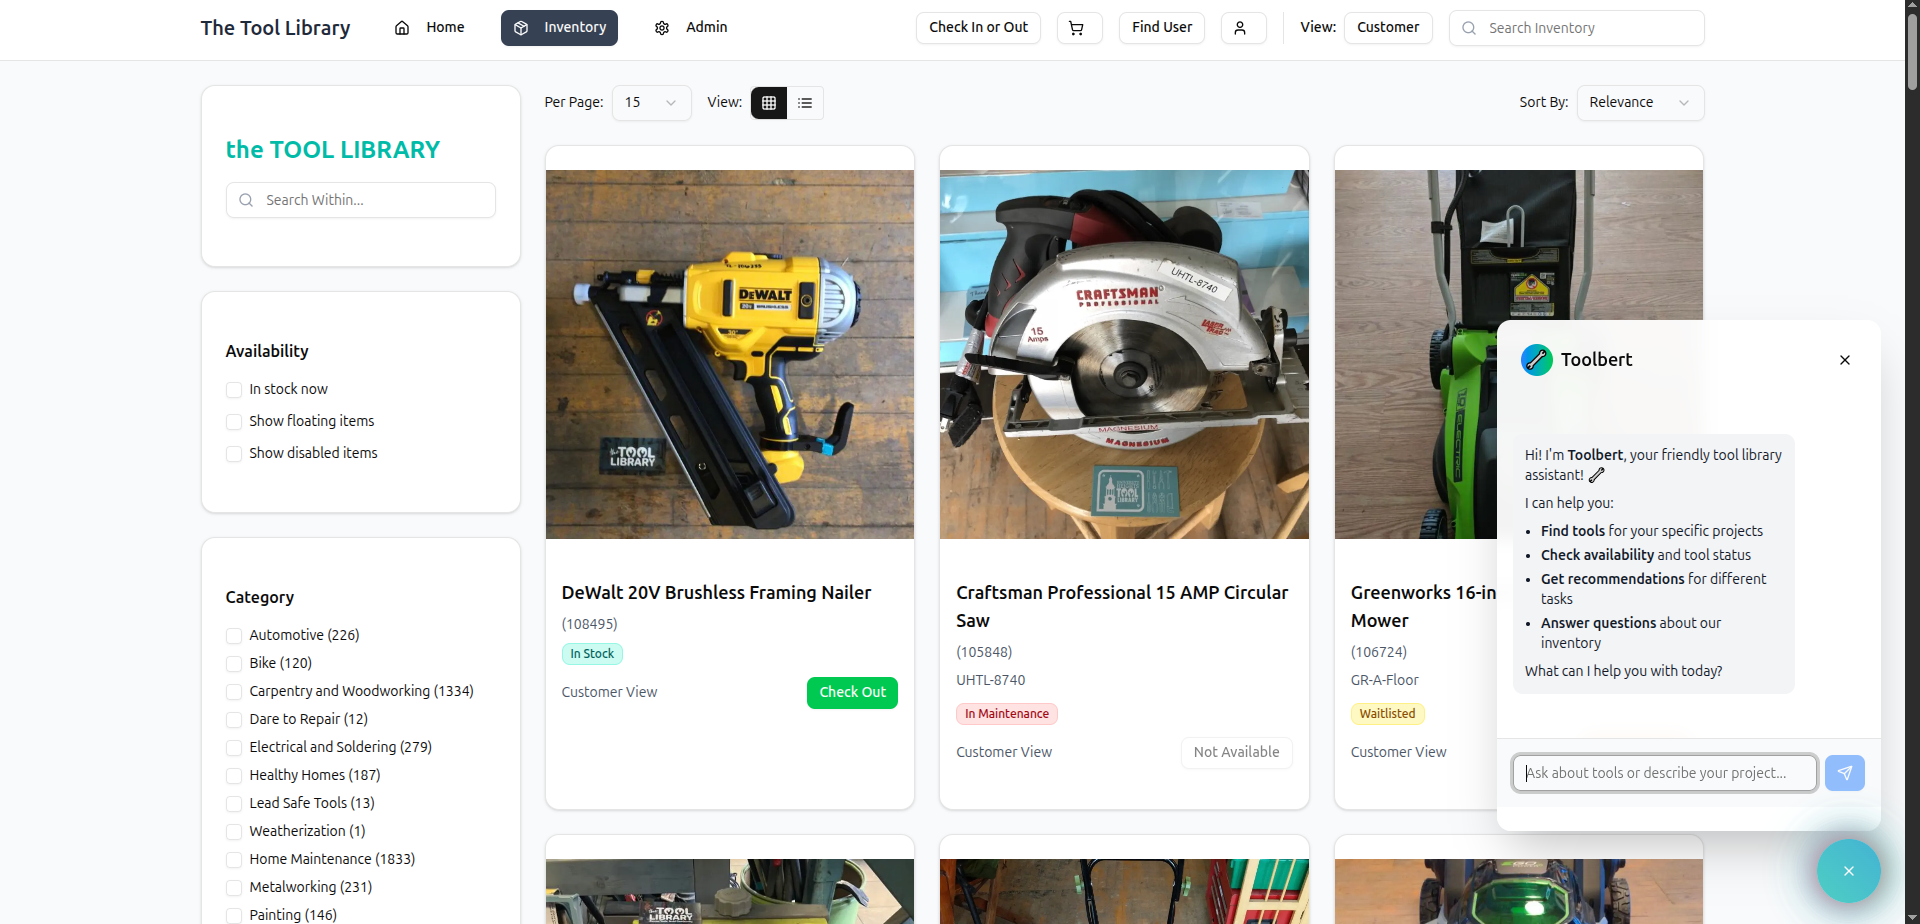Screen dimensions: 1920x924
Task: Click The Tool Library site title
Action: pos(275,28)
